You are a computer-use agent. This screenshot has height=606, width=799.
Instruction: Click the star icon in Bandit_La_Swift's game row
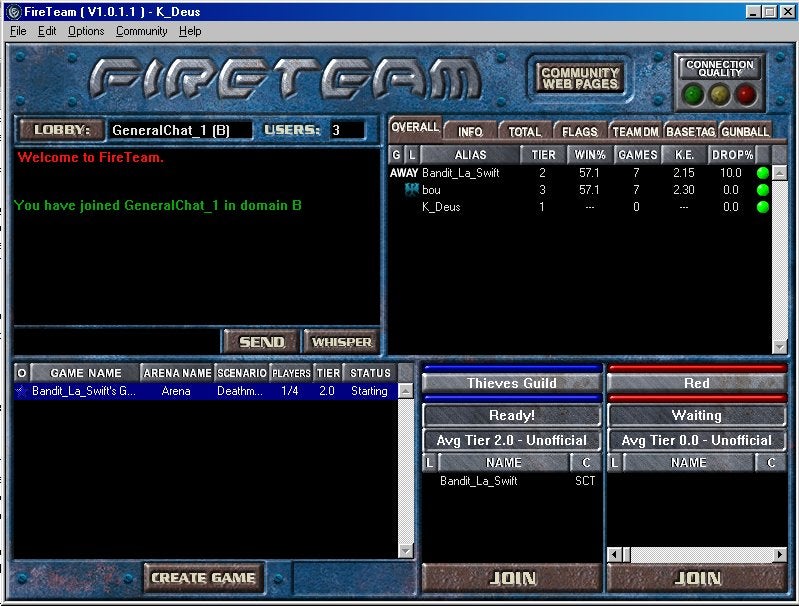click(x=21, y=391)
